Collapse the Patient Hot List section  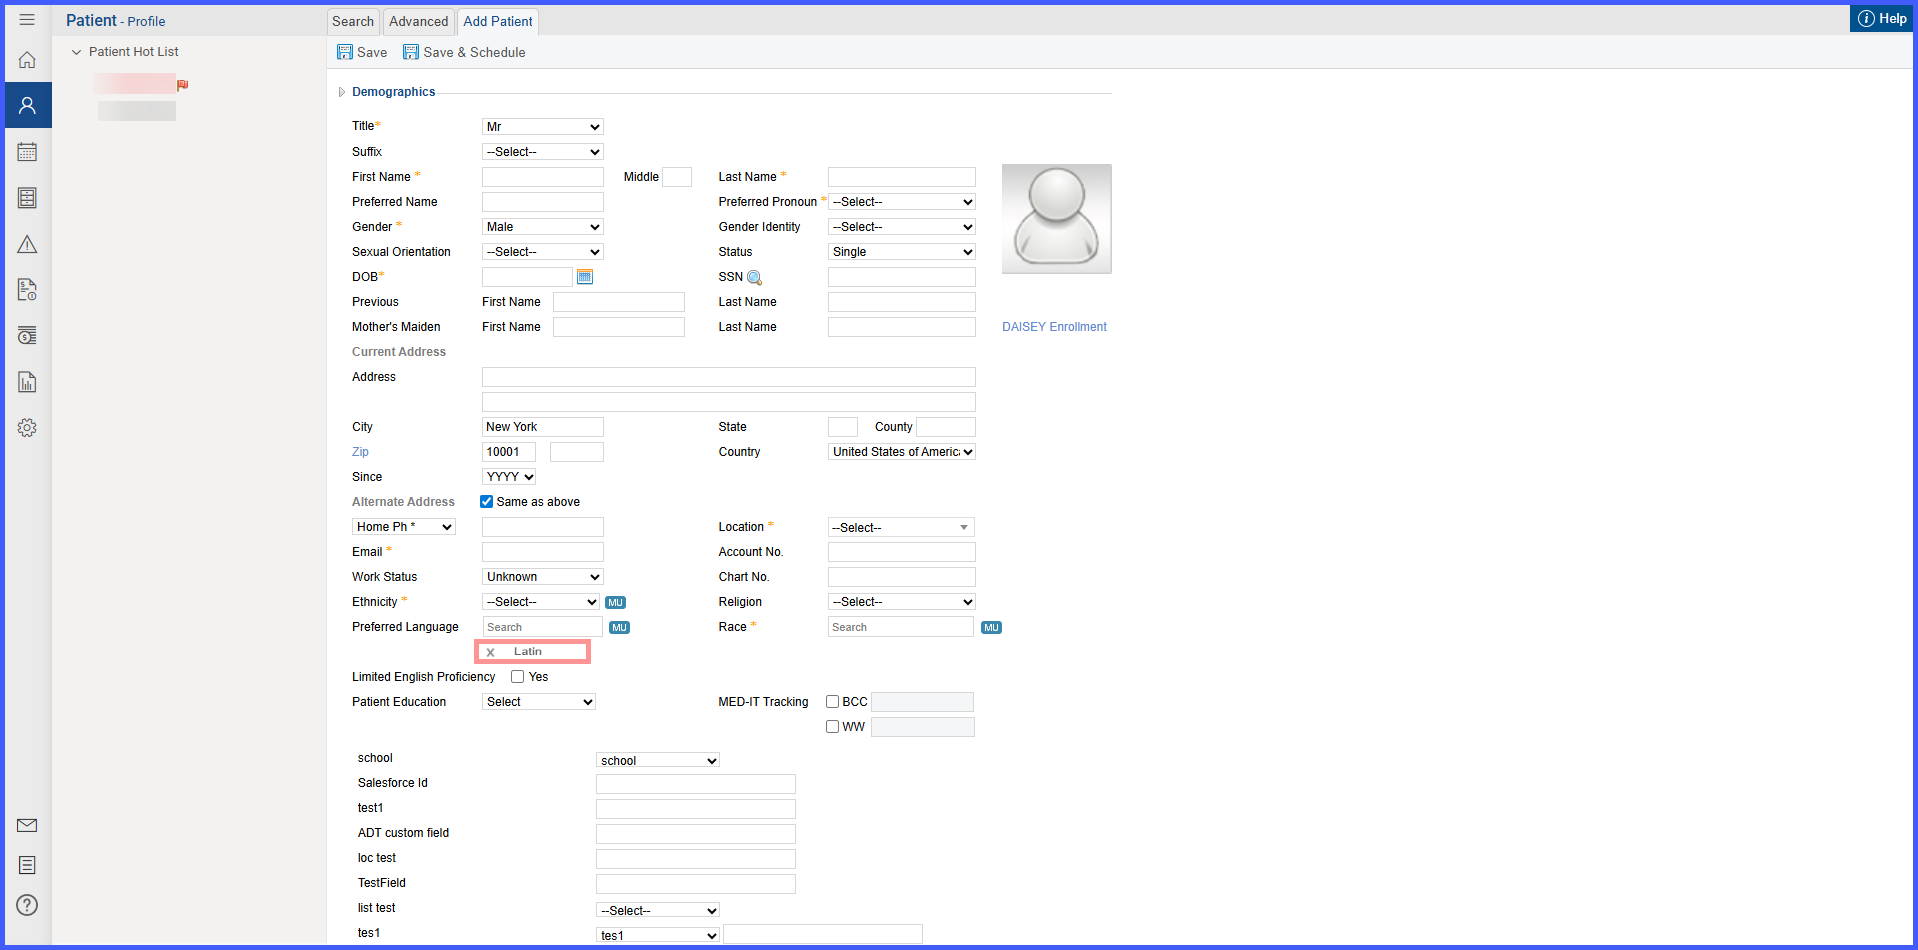point(76,52)
